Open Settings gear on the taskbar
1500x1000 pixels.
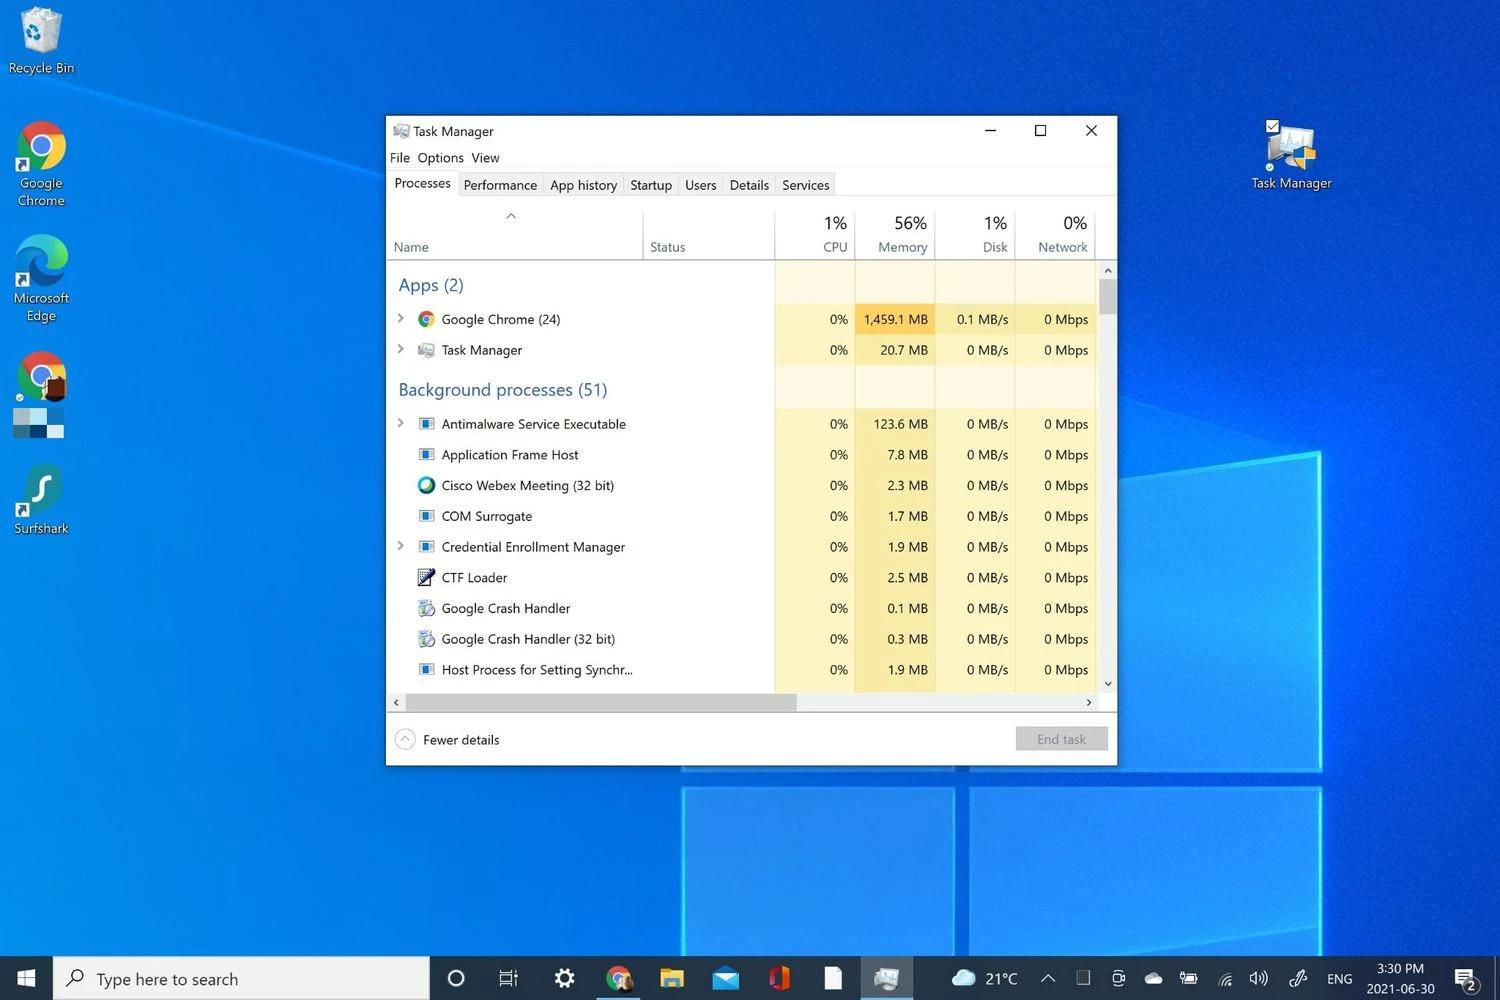coord(564,978)
